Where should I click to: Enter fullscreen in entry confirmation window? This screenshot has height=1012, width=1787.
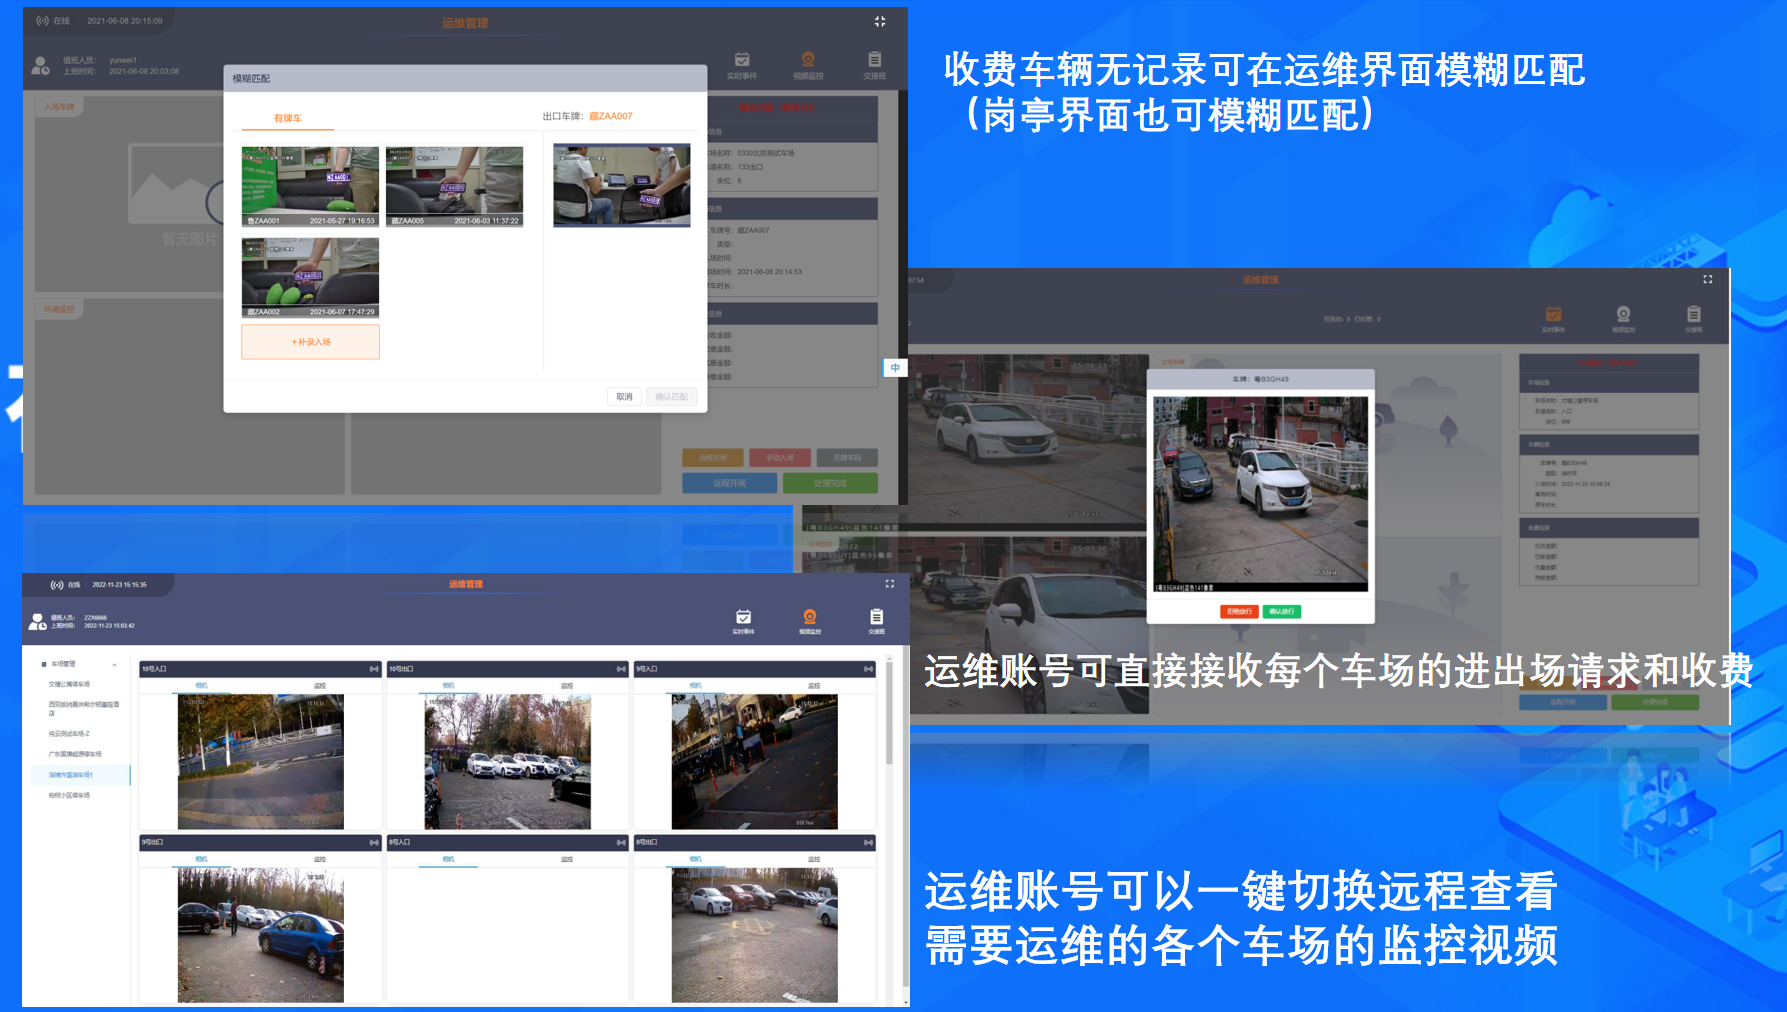point(1708,279)
